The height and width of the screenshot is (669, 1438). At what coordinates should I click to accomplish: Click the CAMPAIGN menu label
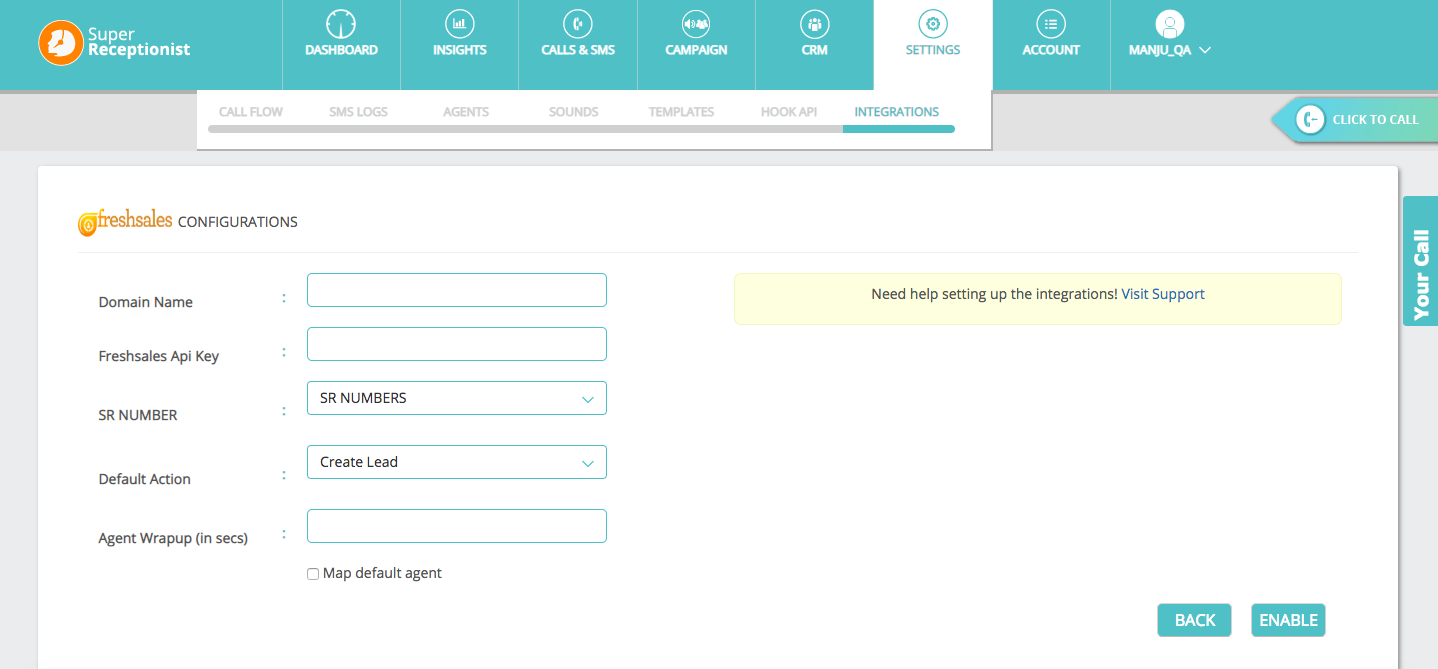[696, 50]
